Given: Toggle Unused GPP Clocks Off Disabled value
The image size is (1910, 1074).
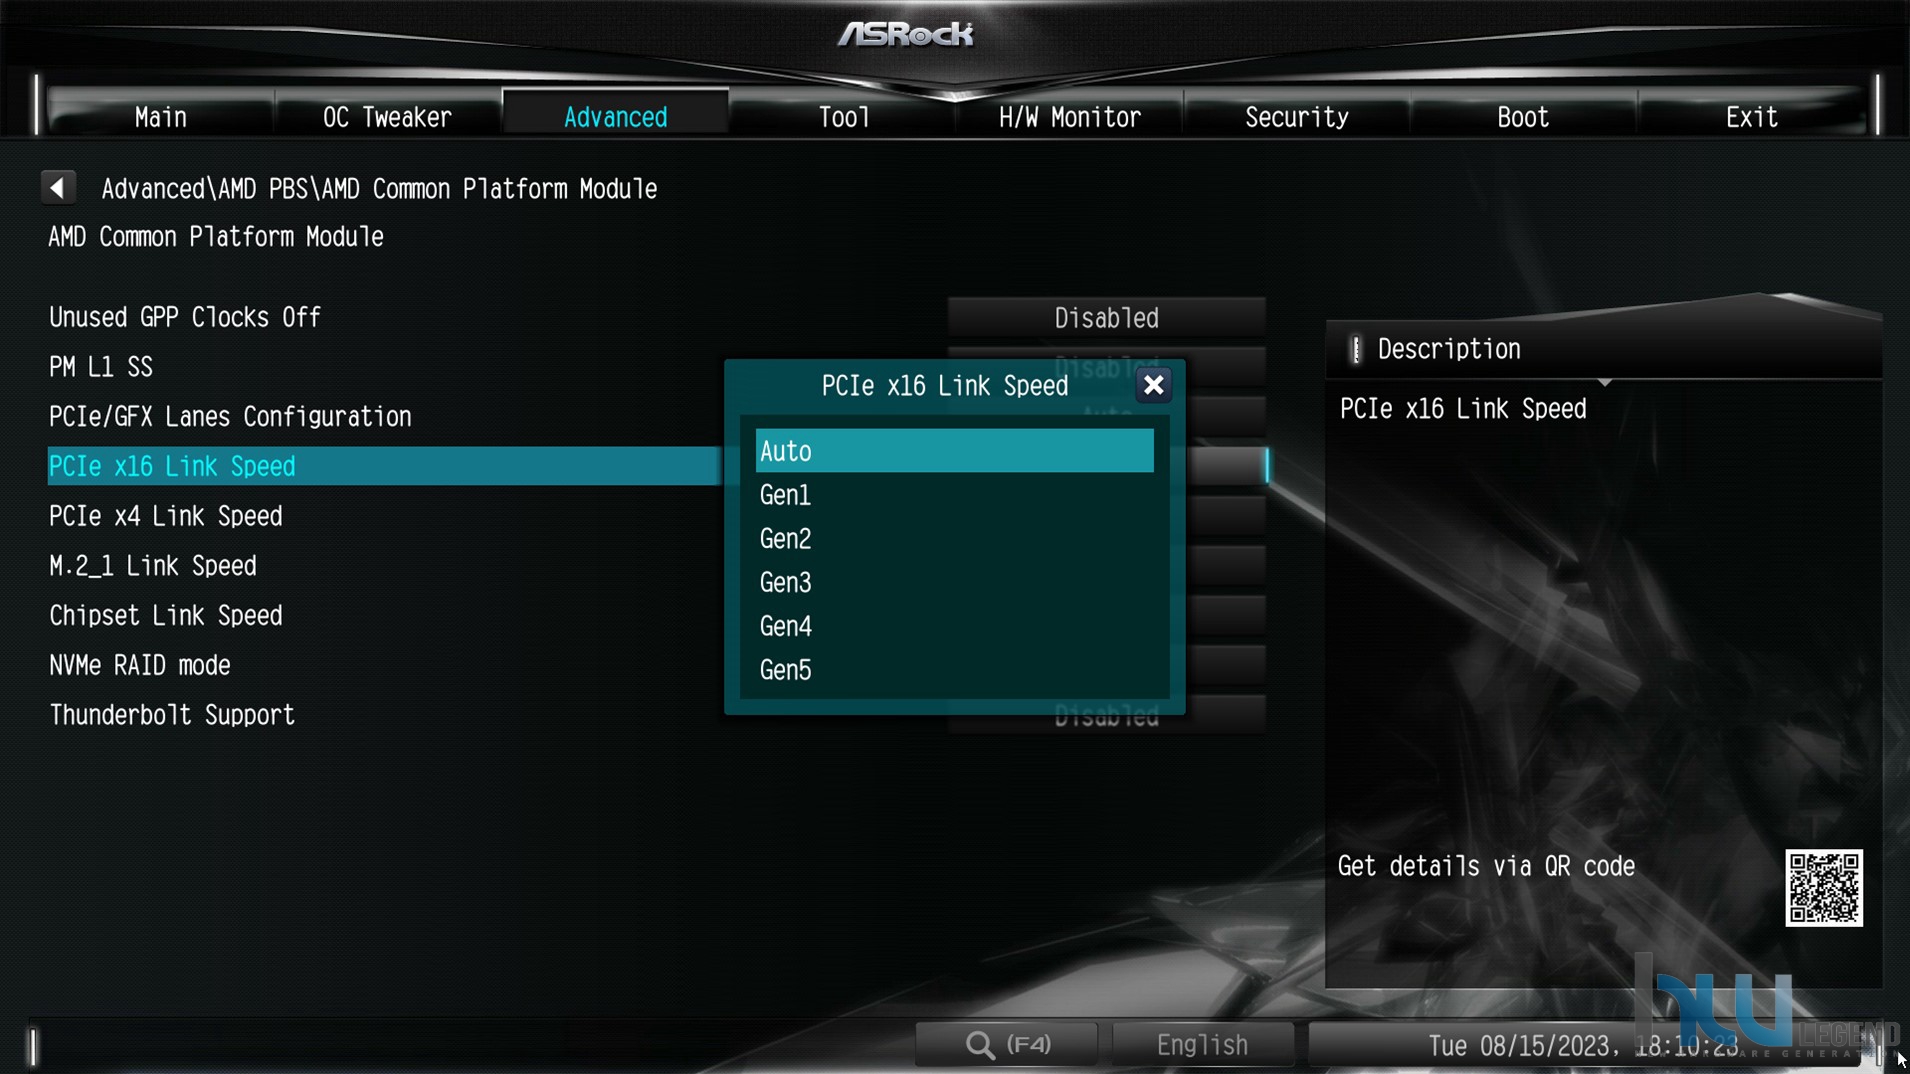Looking at the screenshot, I should click(1106, 318).
